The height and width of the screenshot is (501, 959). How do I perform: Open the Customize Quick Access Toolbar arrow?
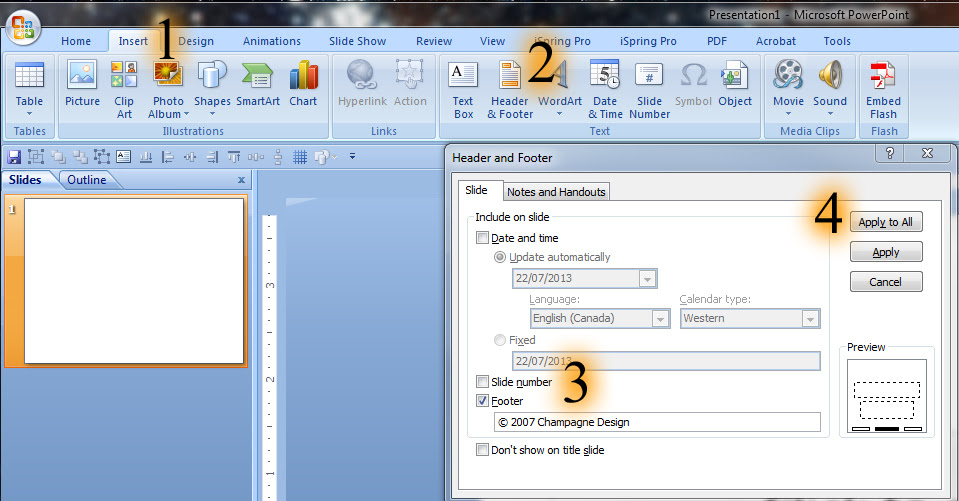coord(352,157)
